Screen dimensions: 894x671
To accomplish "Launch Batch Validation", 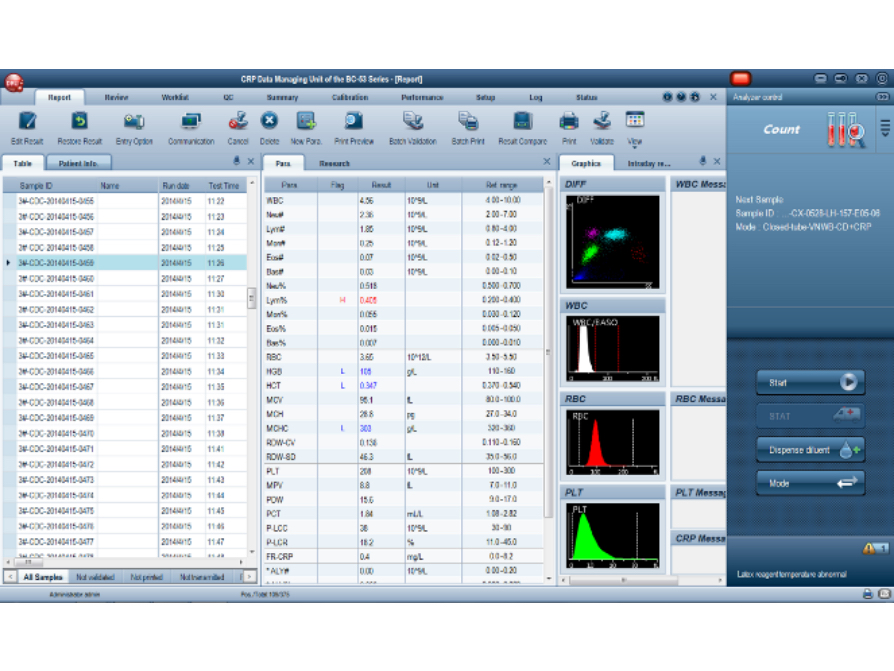I will [412, 122].
